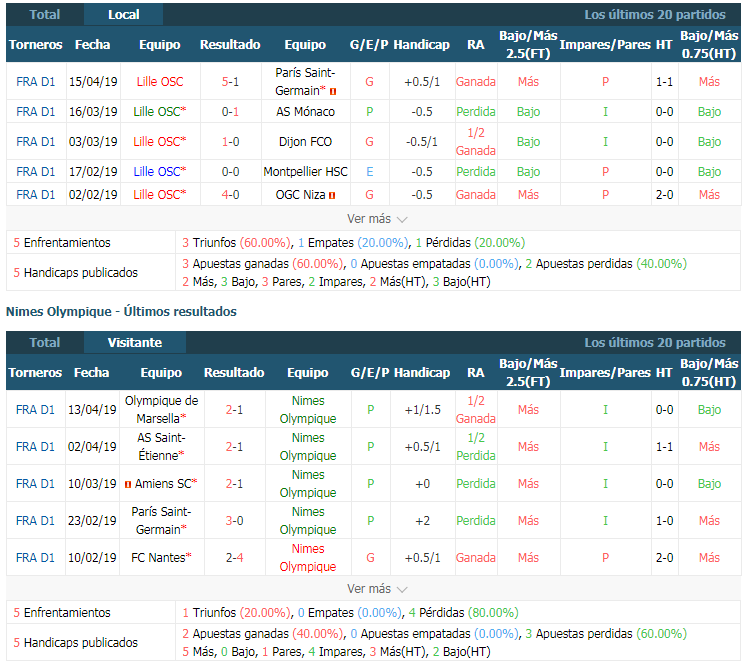The height and width of the screenshot is (661, 749).
Task: Open 'Los últimos 20 partidos' dropdown in Nimes table
Action: point(654,342)
